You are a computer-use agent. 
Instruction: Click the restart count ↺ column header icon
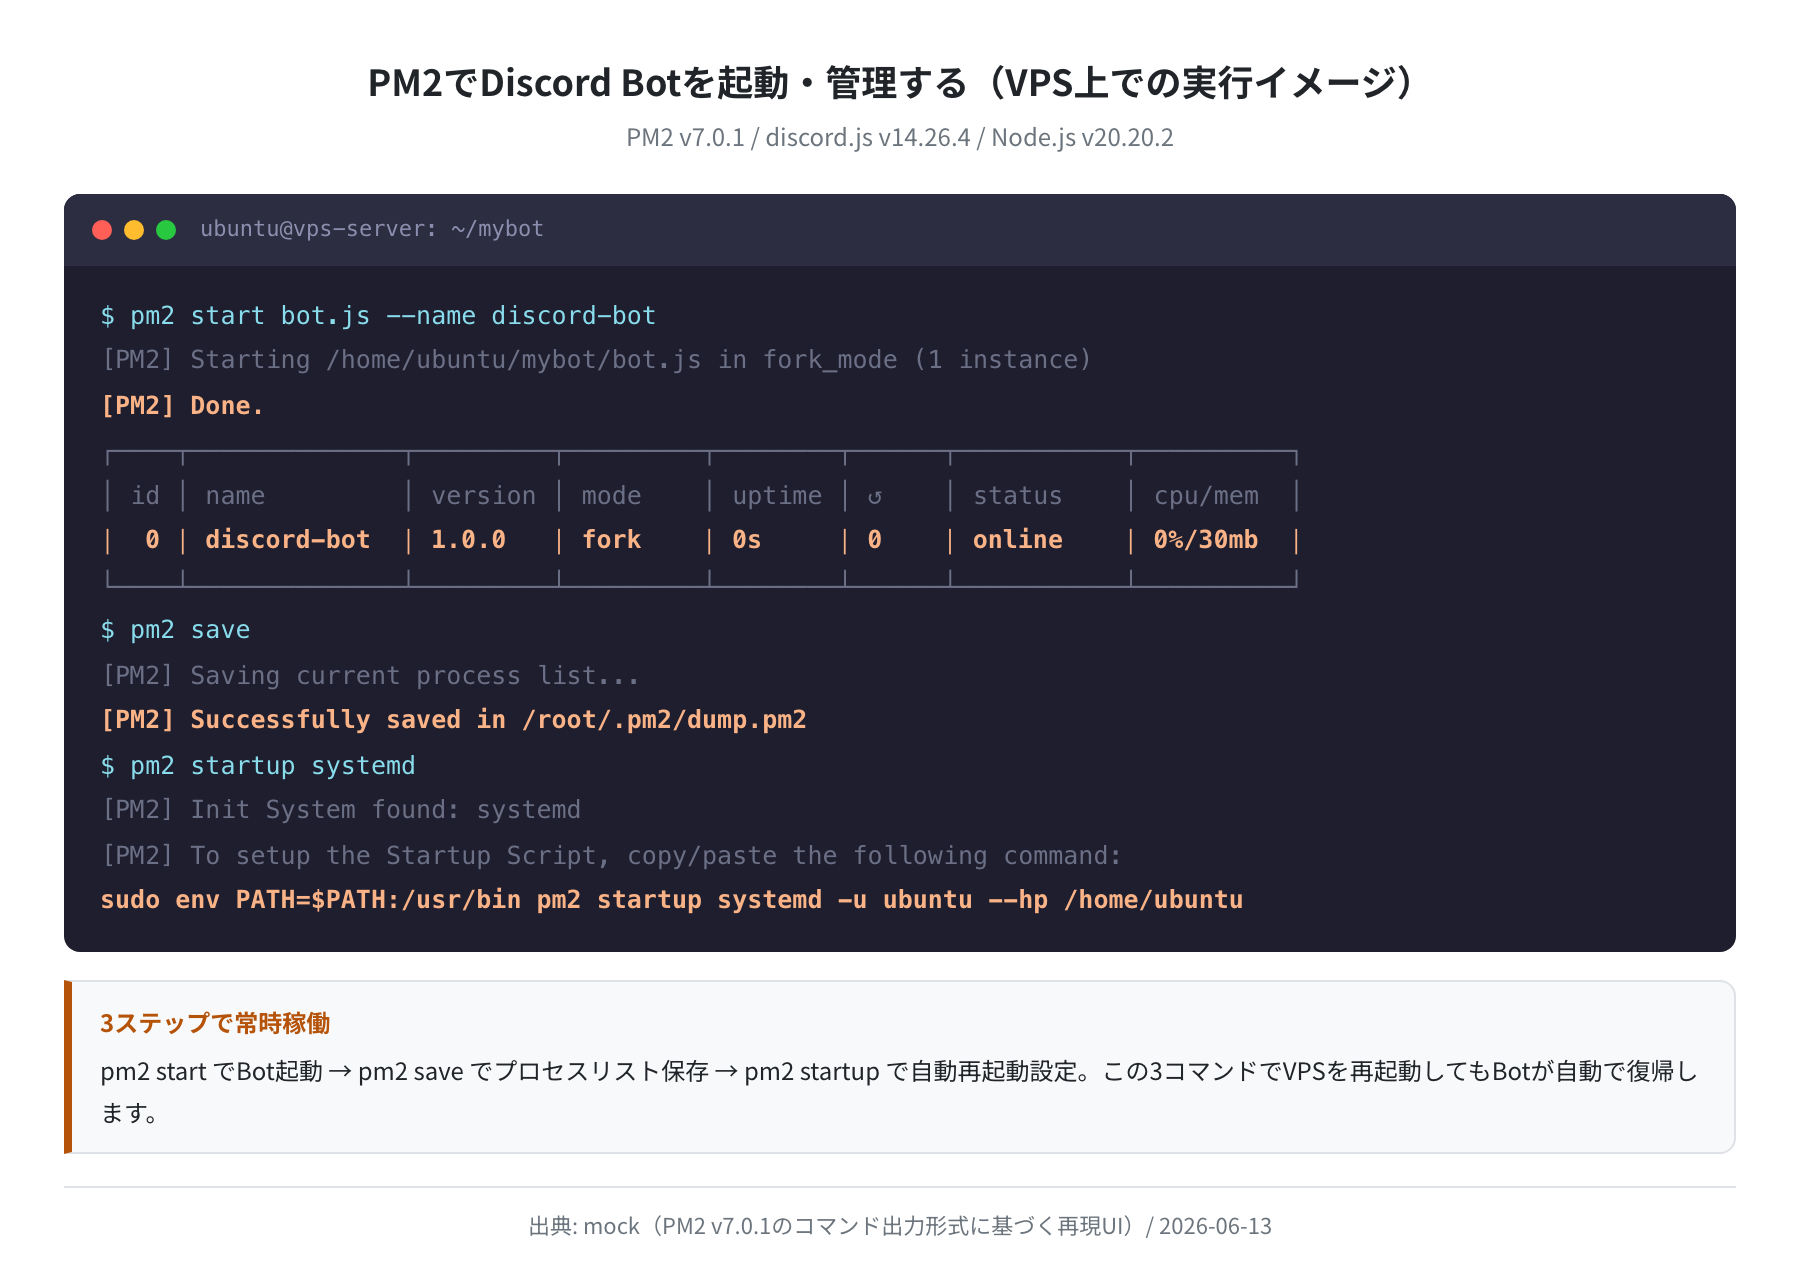tap(875, 496)
